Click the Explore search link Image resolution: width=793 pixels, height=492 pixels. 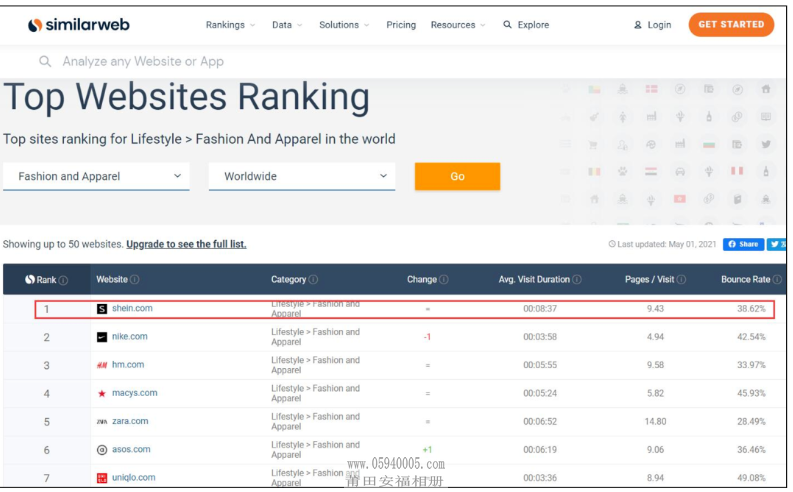coord(526,25)
